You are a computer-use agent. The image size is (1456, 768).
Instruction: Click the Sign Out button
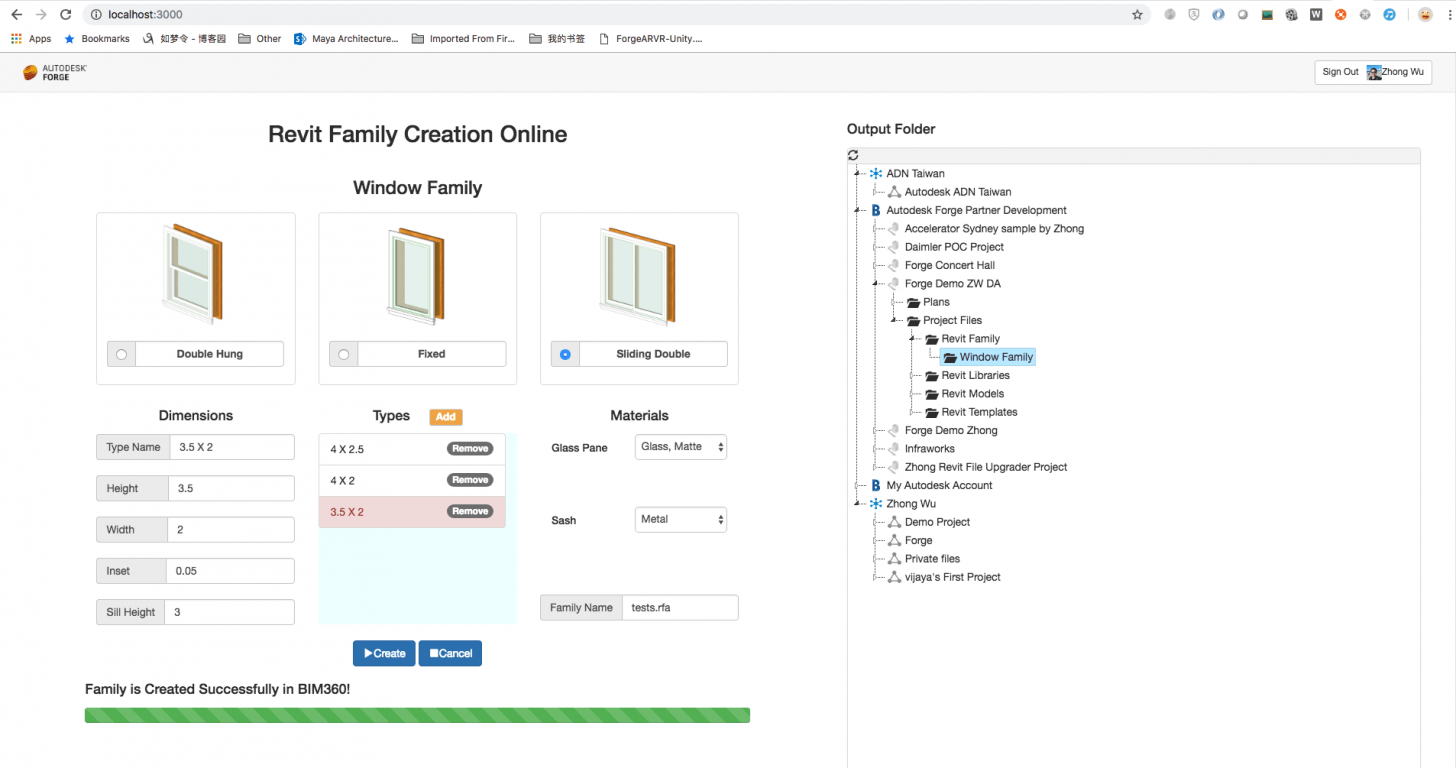coord(1340,71)
